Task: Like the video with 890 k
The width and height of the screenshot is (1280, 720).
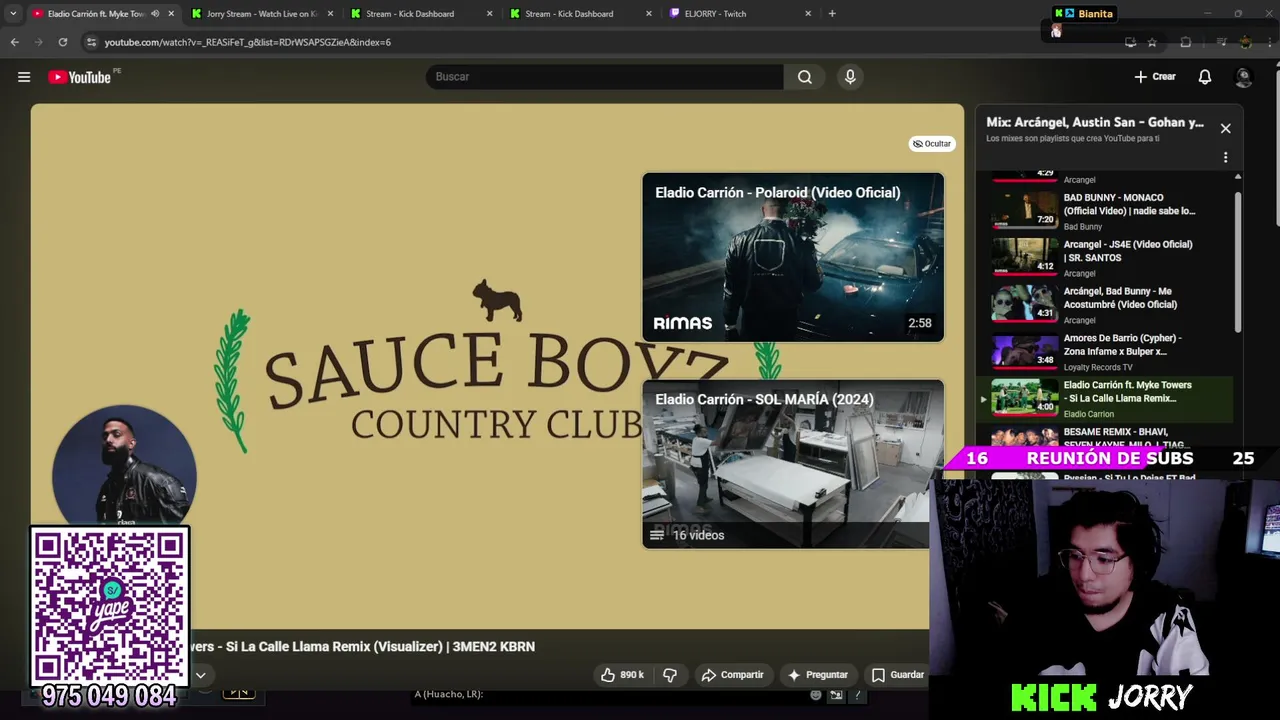Action: click(x=622, y=675)
